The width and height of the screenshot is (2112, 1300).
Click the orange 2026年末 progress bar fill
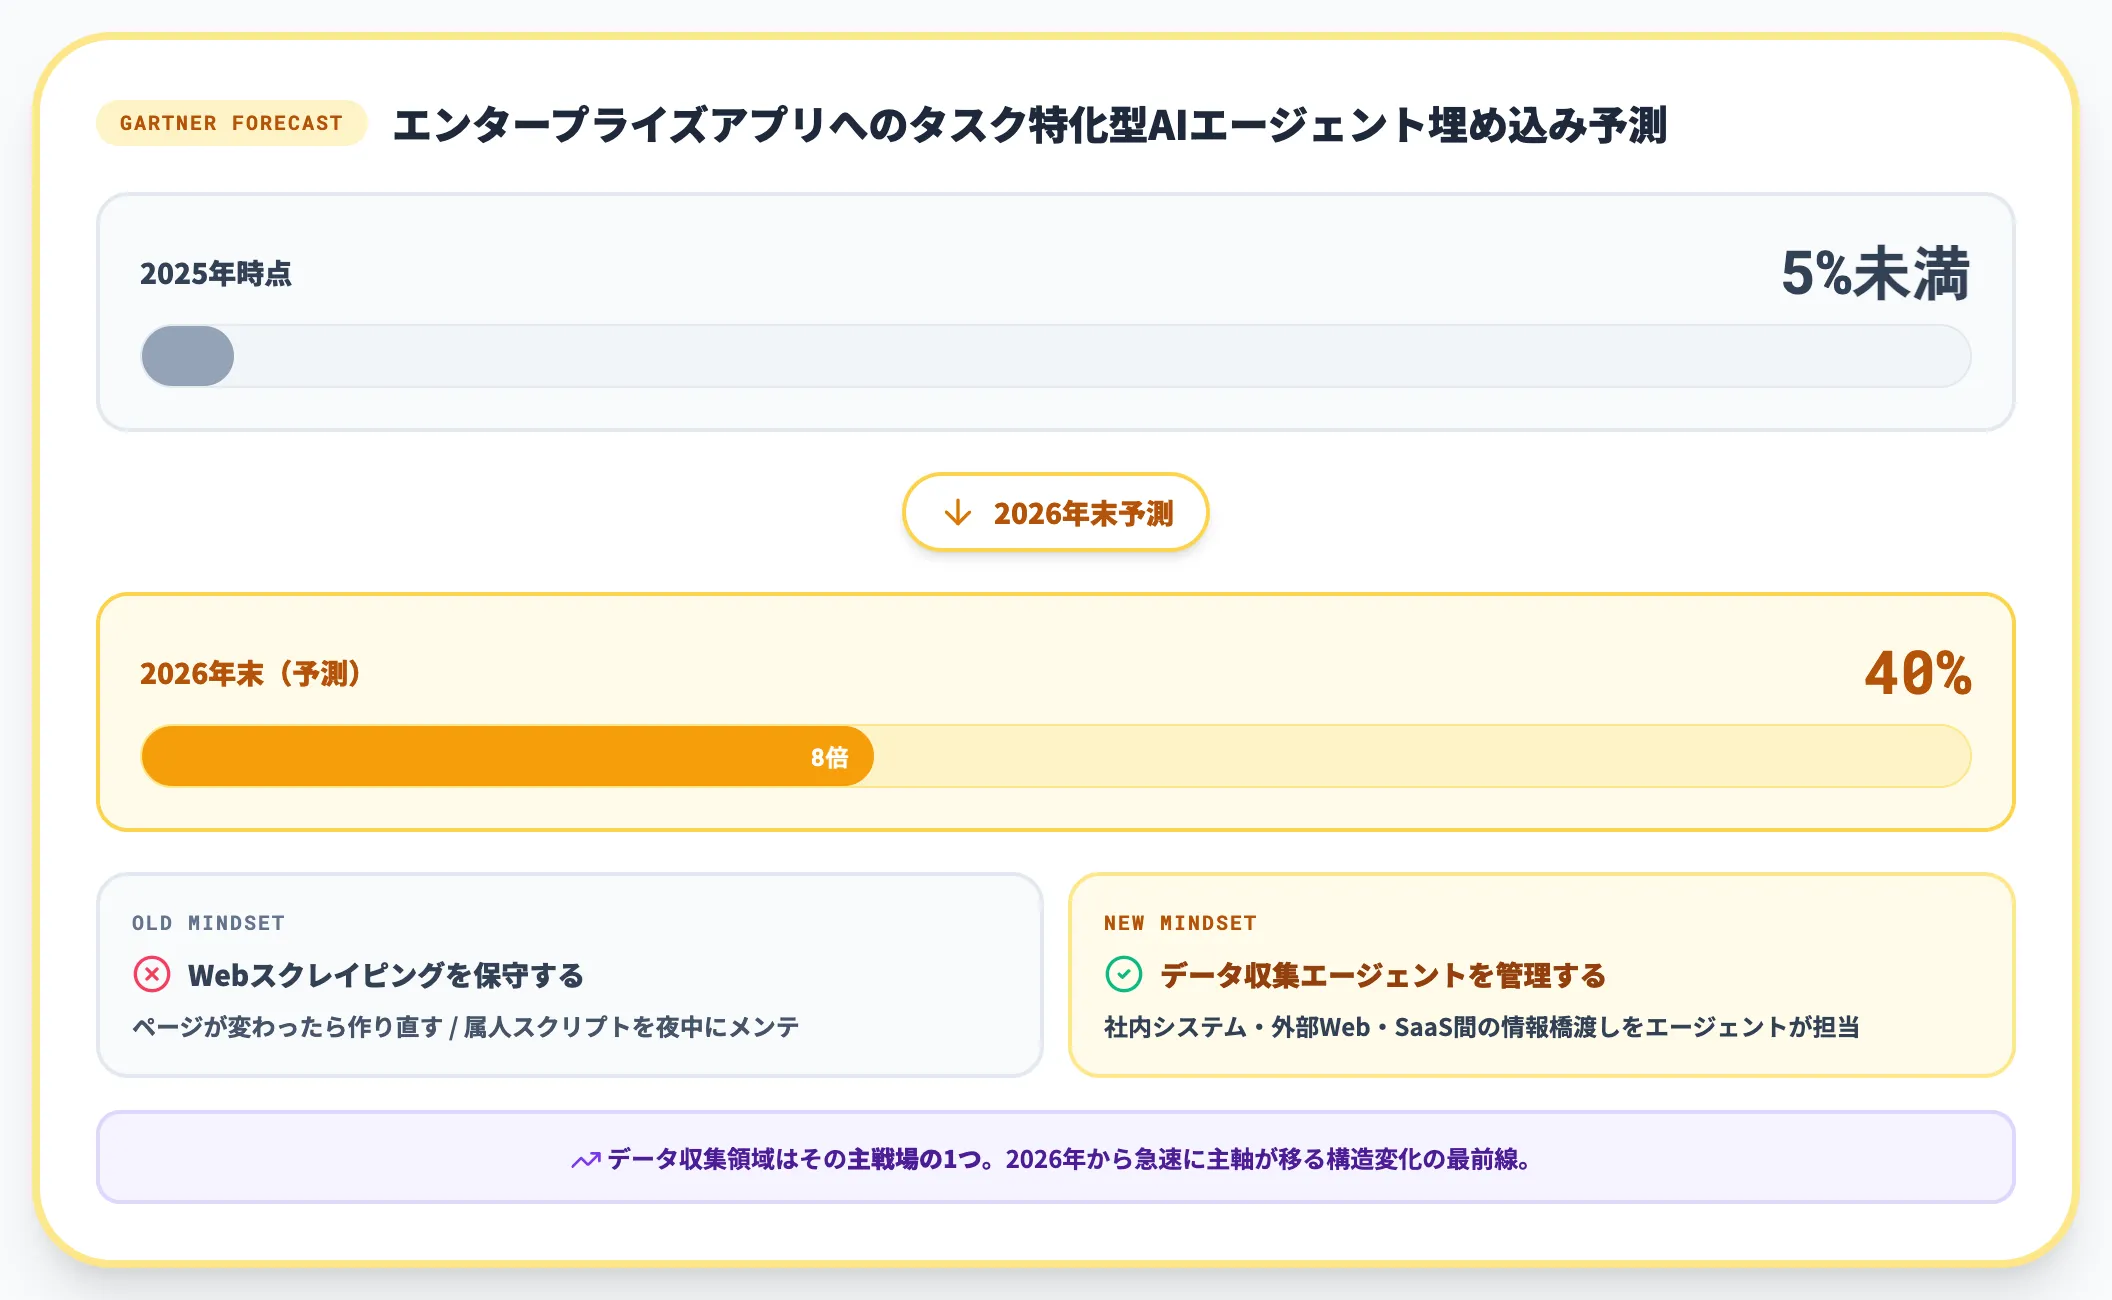pos(508,756)
